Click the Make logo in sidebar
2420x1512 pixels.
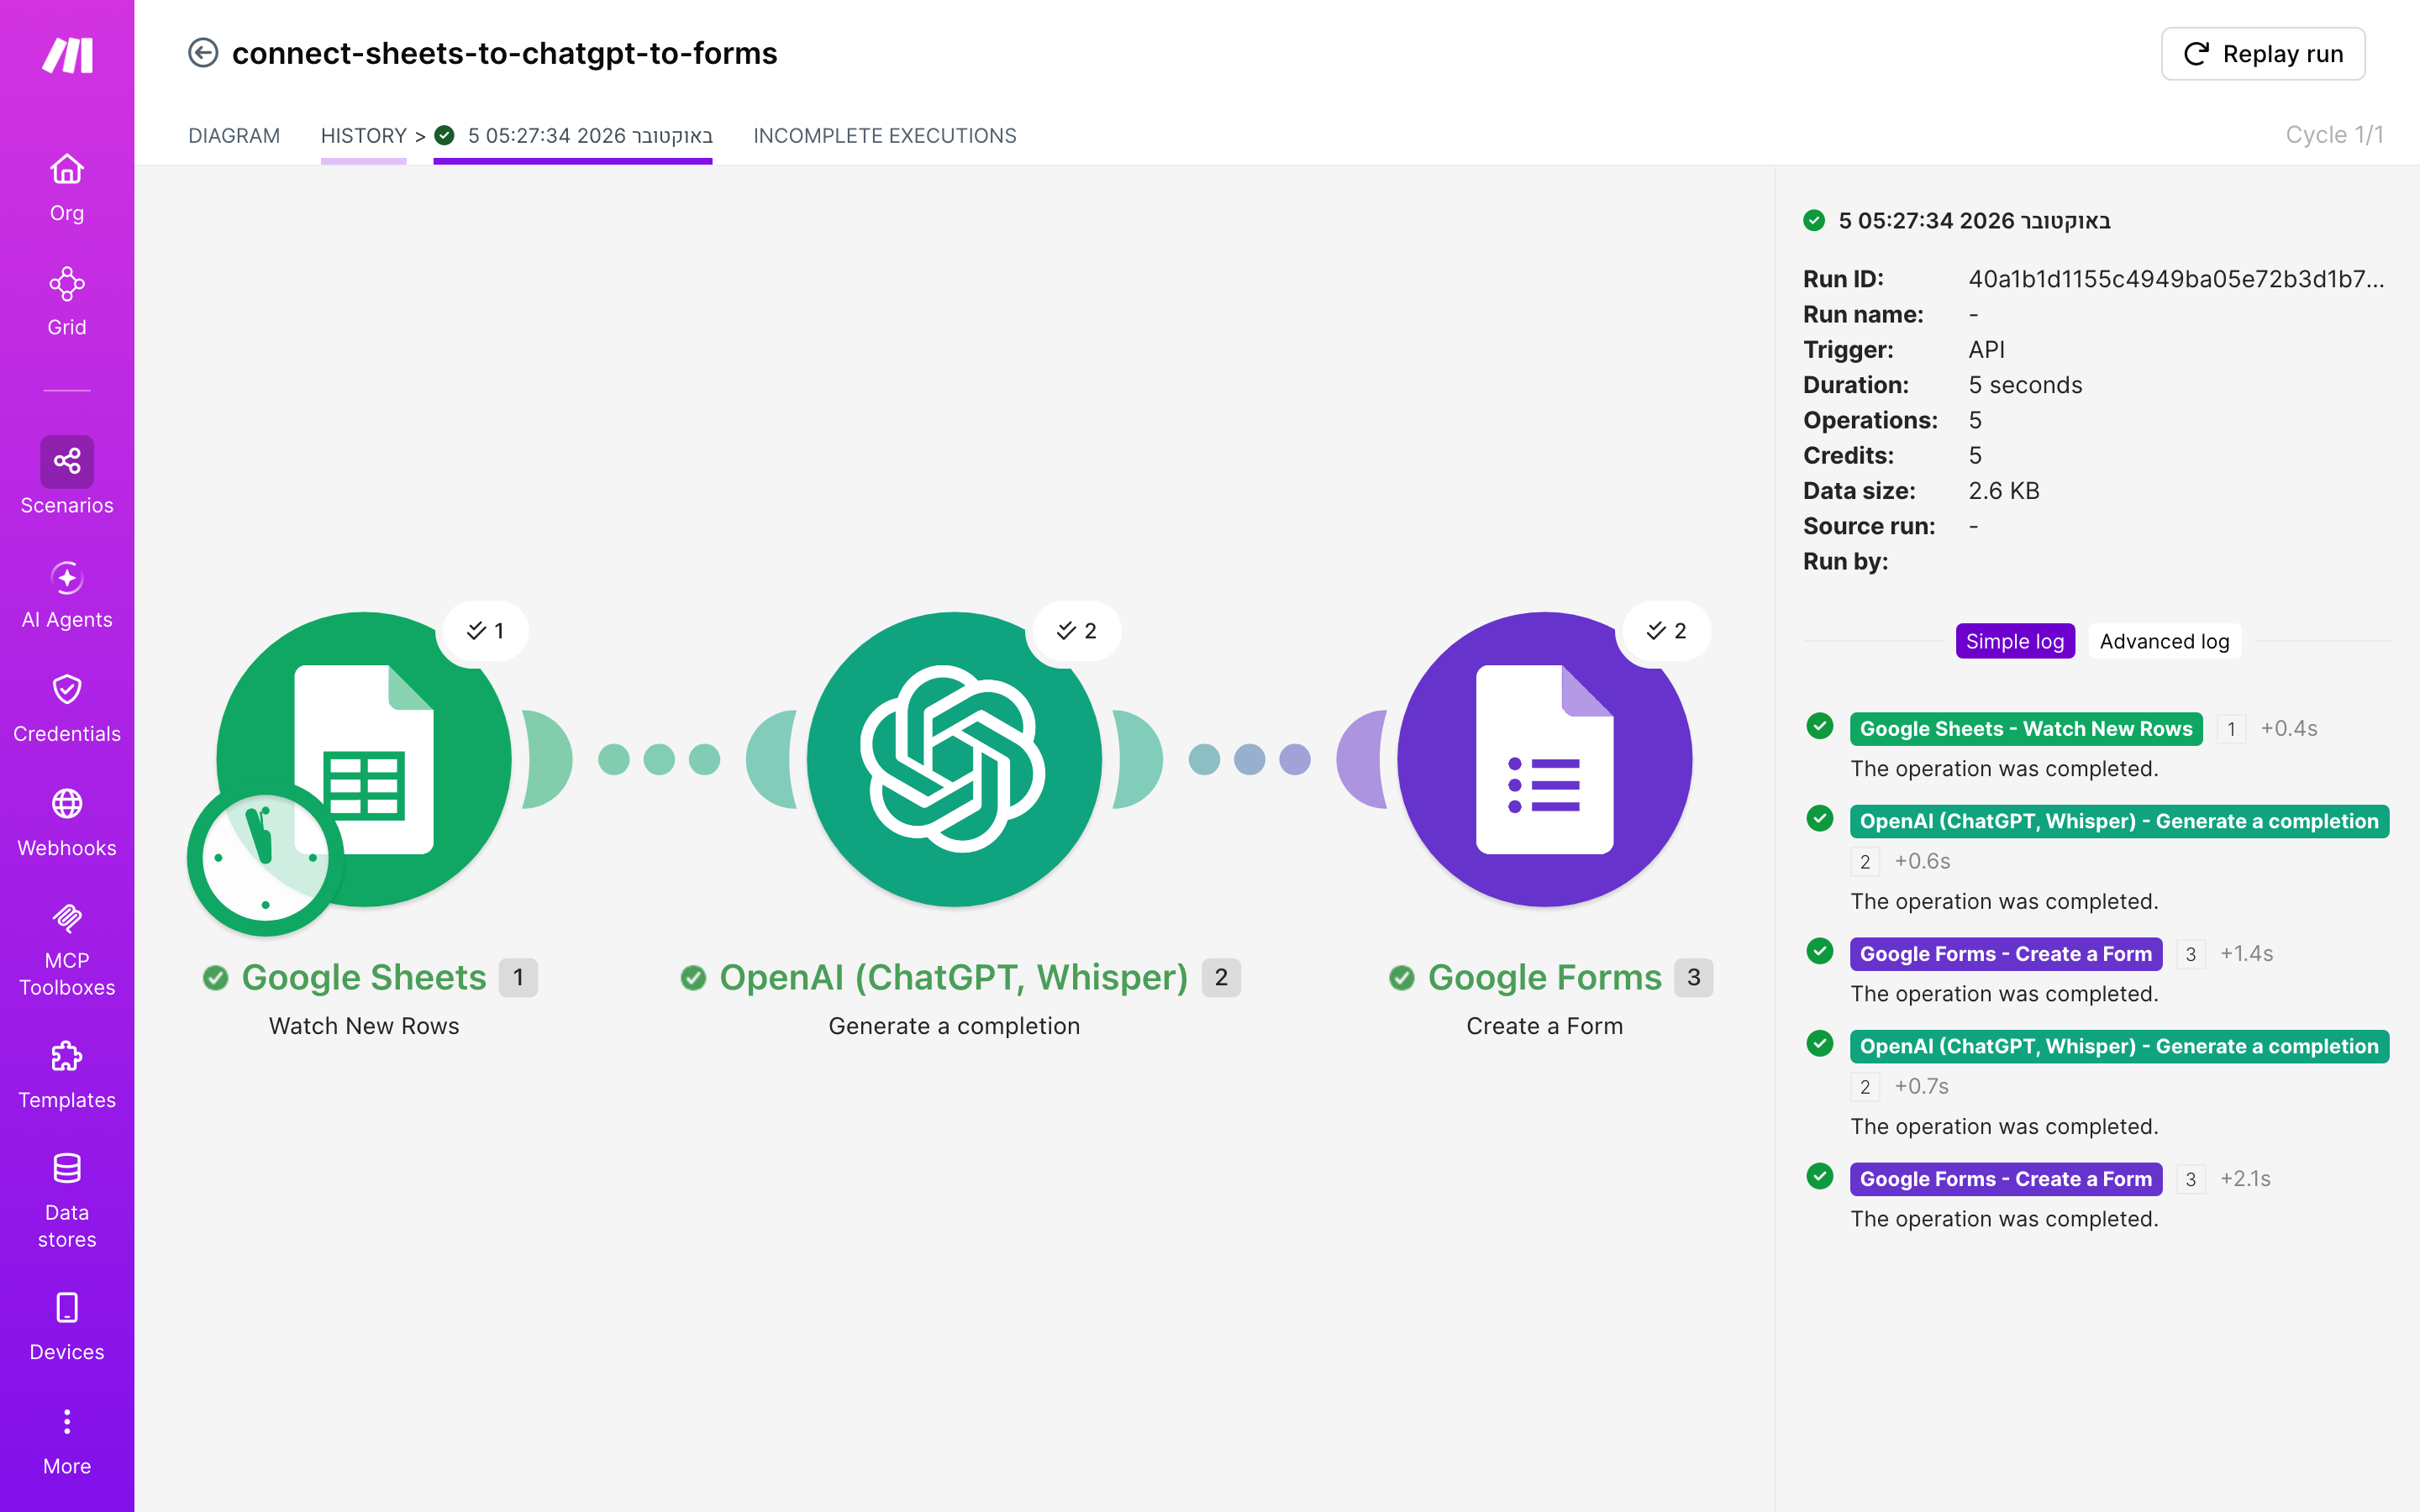[x=67, y=55]
